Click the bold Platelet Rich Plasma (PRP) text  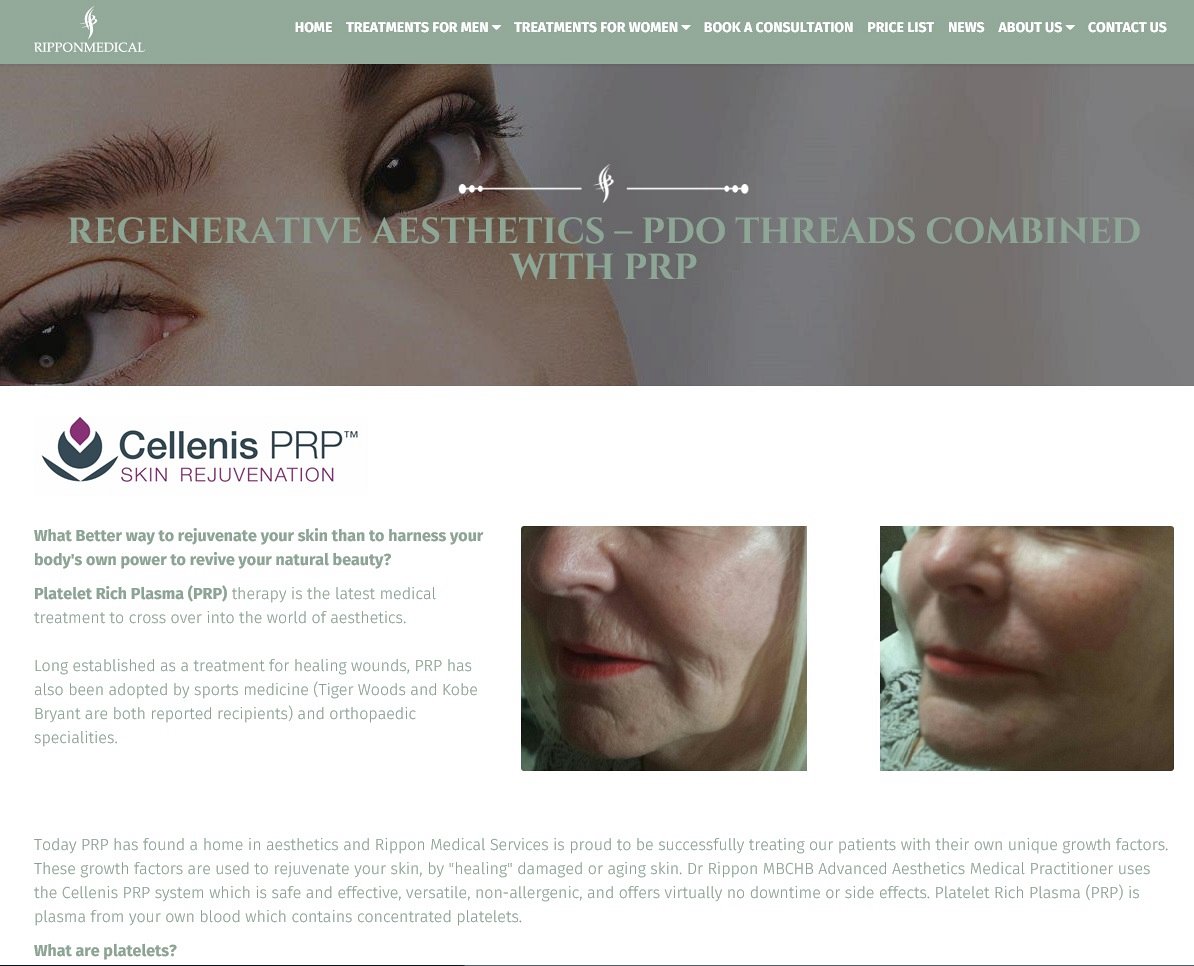point(130,593)
